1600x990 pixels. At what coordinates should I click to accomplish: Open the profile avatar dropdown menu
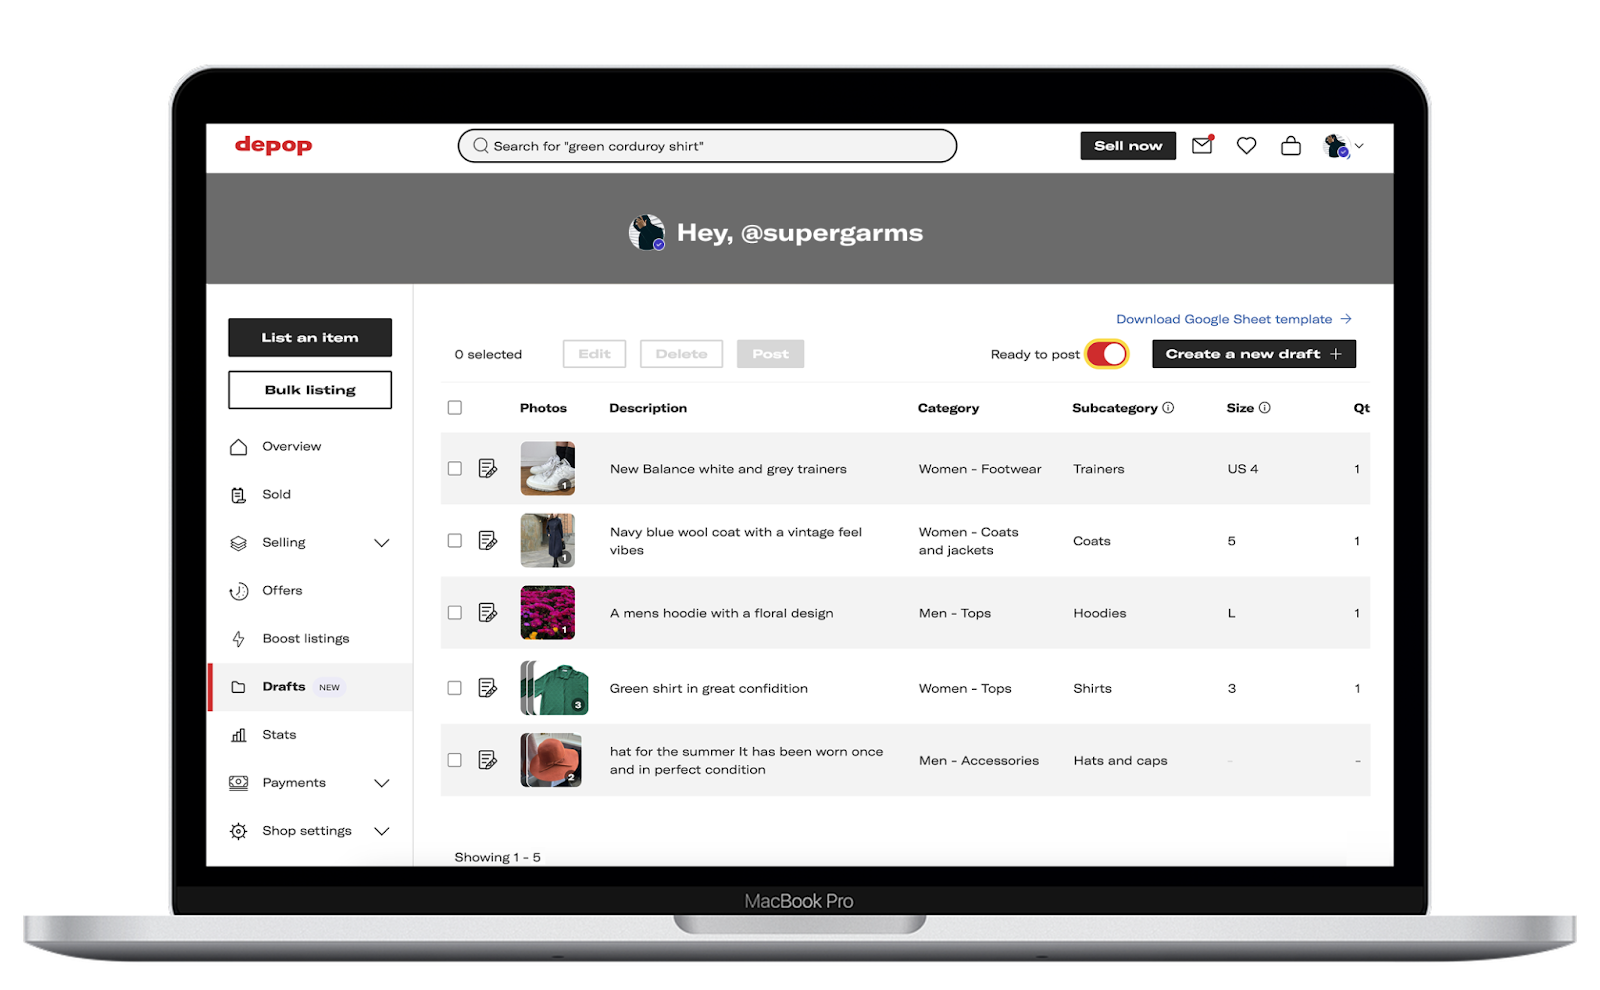click(x=1343, y=146)
